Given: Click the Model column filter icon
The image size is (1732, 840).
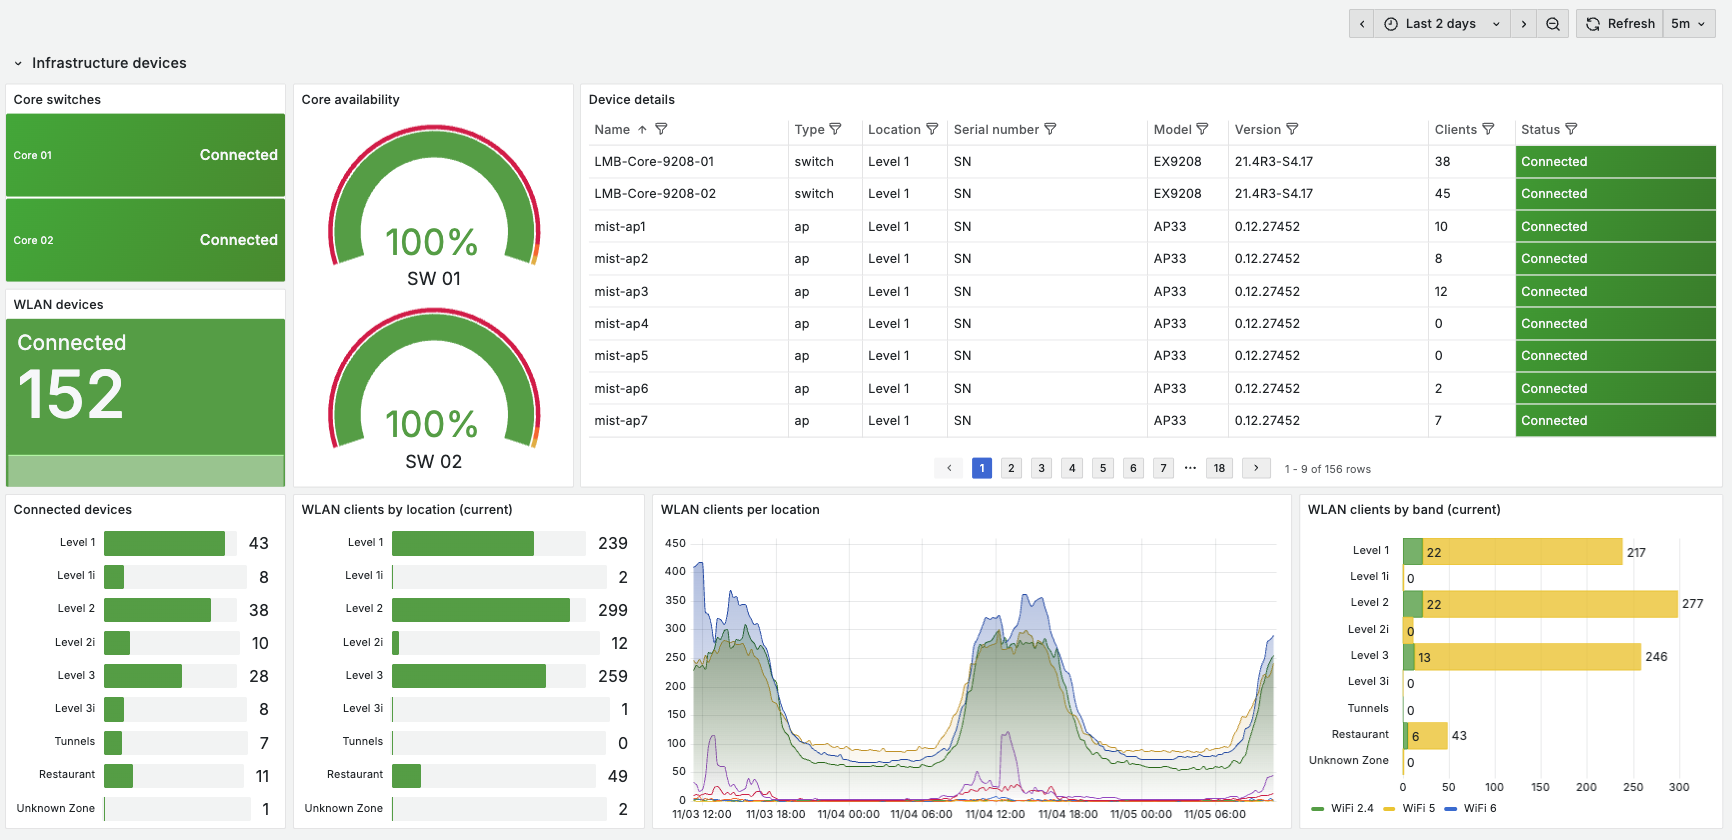Looking at the screenshot, I should tap(1202, 129).
